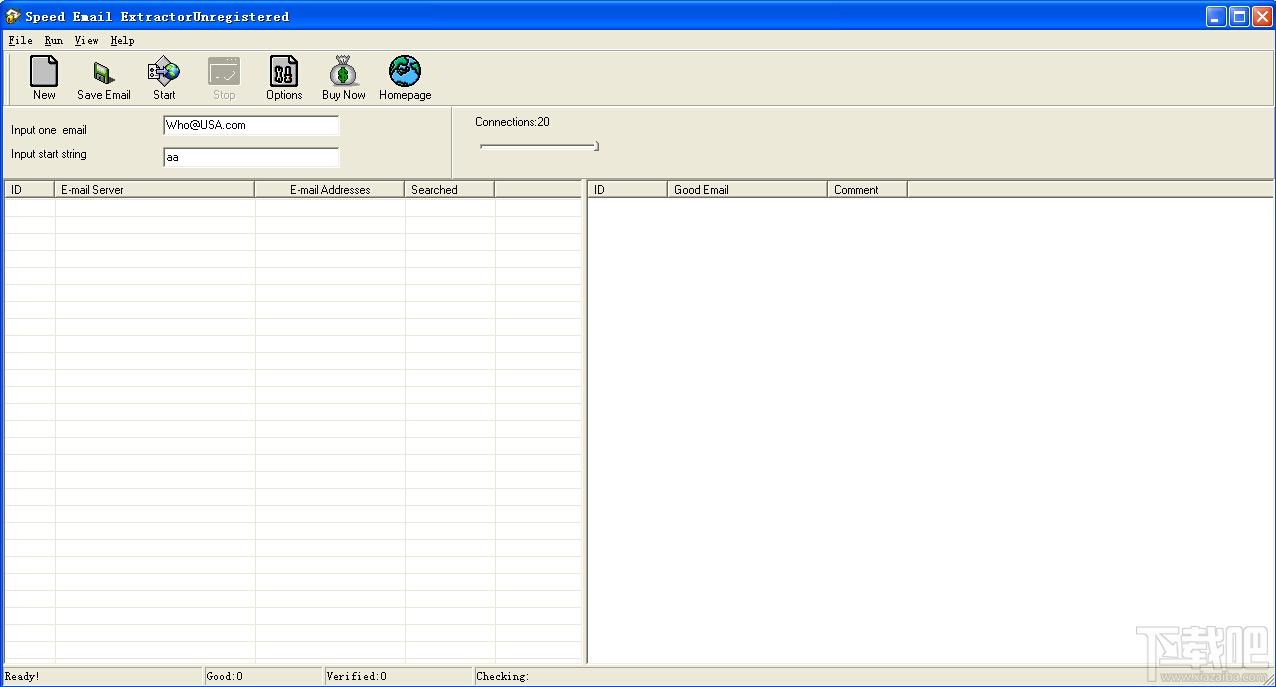Screen dimensions: 1276x687
Task: Click the Input one email label
Action: (49, 130)
